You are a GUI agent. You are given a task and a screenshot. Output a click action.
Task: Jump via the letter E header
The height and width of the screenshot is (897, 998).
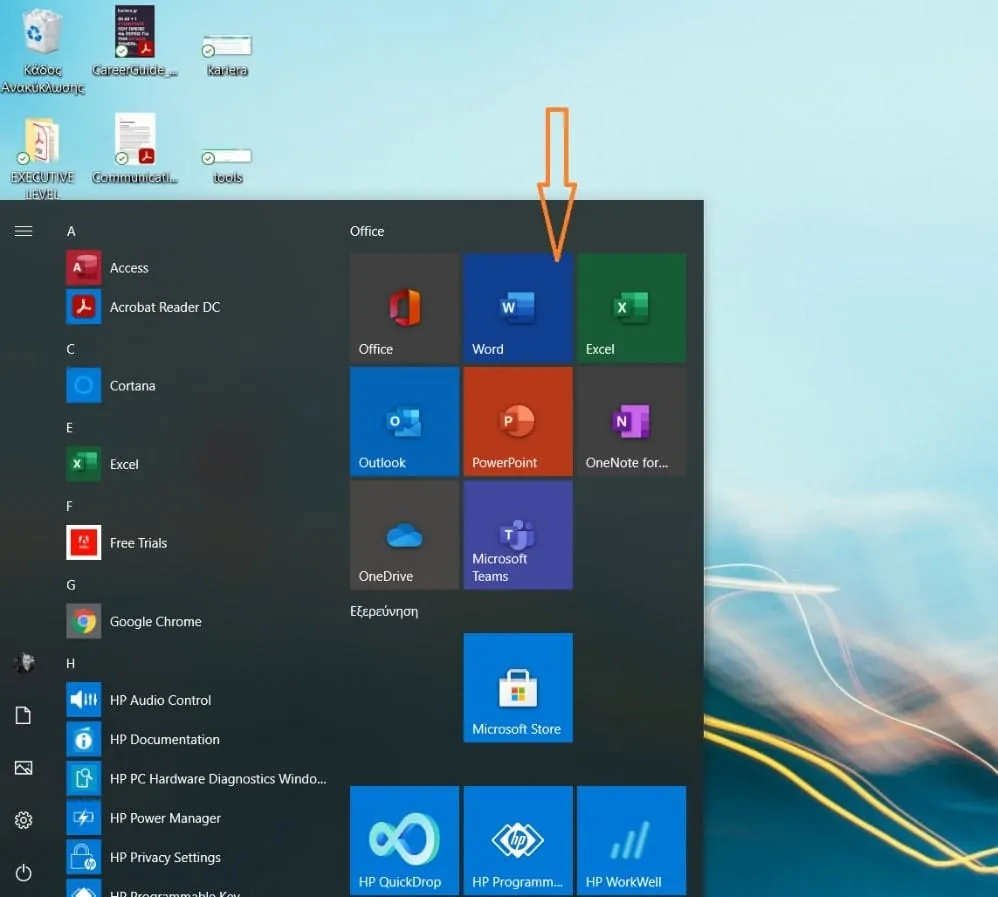(x=69, y=428)
